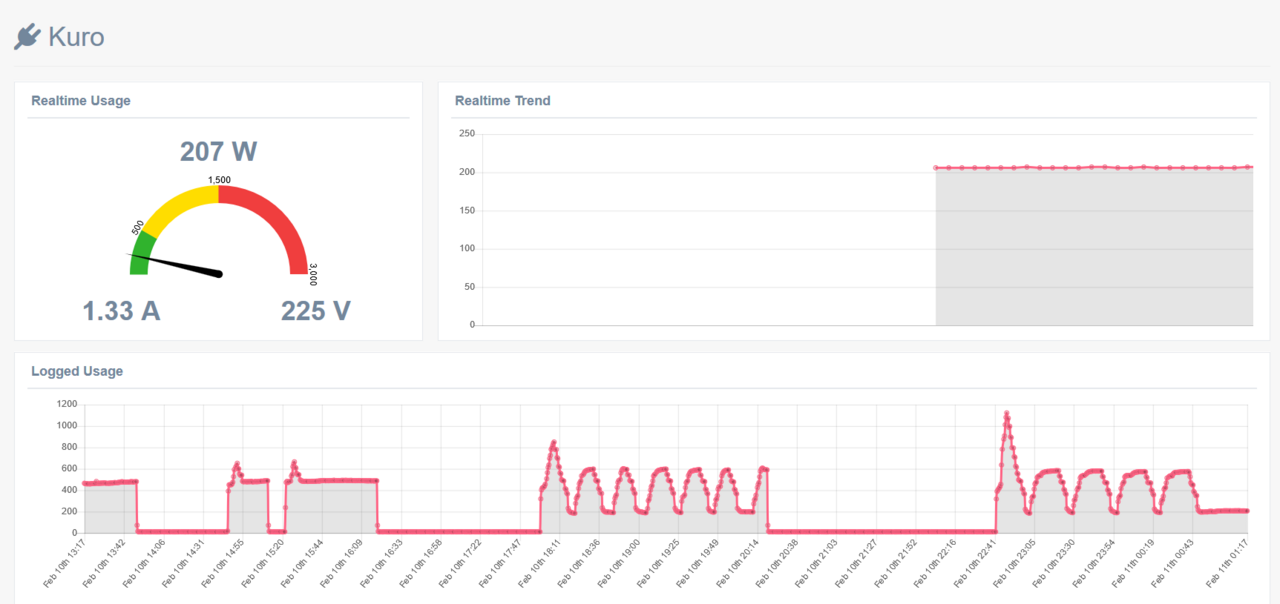Select the Logged Usage panel heading

click(x=77, y=371)
